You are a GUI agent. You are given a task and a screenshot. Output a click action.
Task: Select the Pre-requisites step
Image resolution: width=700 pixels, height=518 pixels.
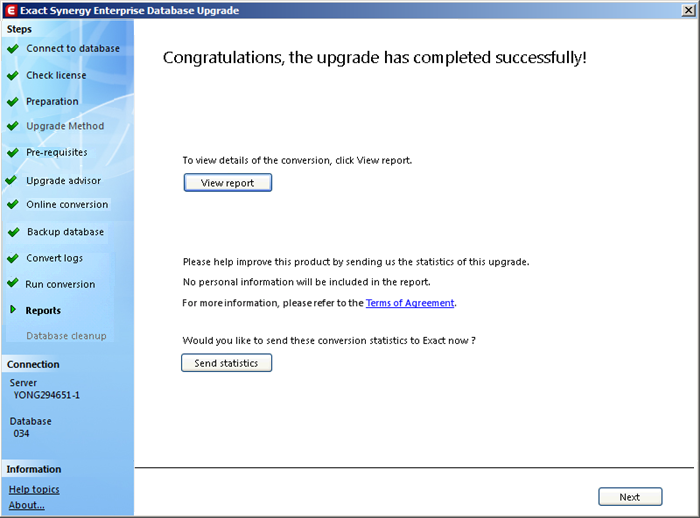pyautogui.click(x=57, y=153)
